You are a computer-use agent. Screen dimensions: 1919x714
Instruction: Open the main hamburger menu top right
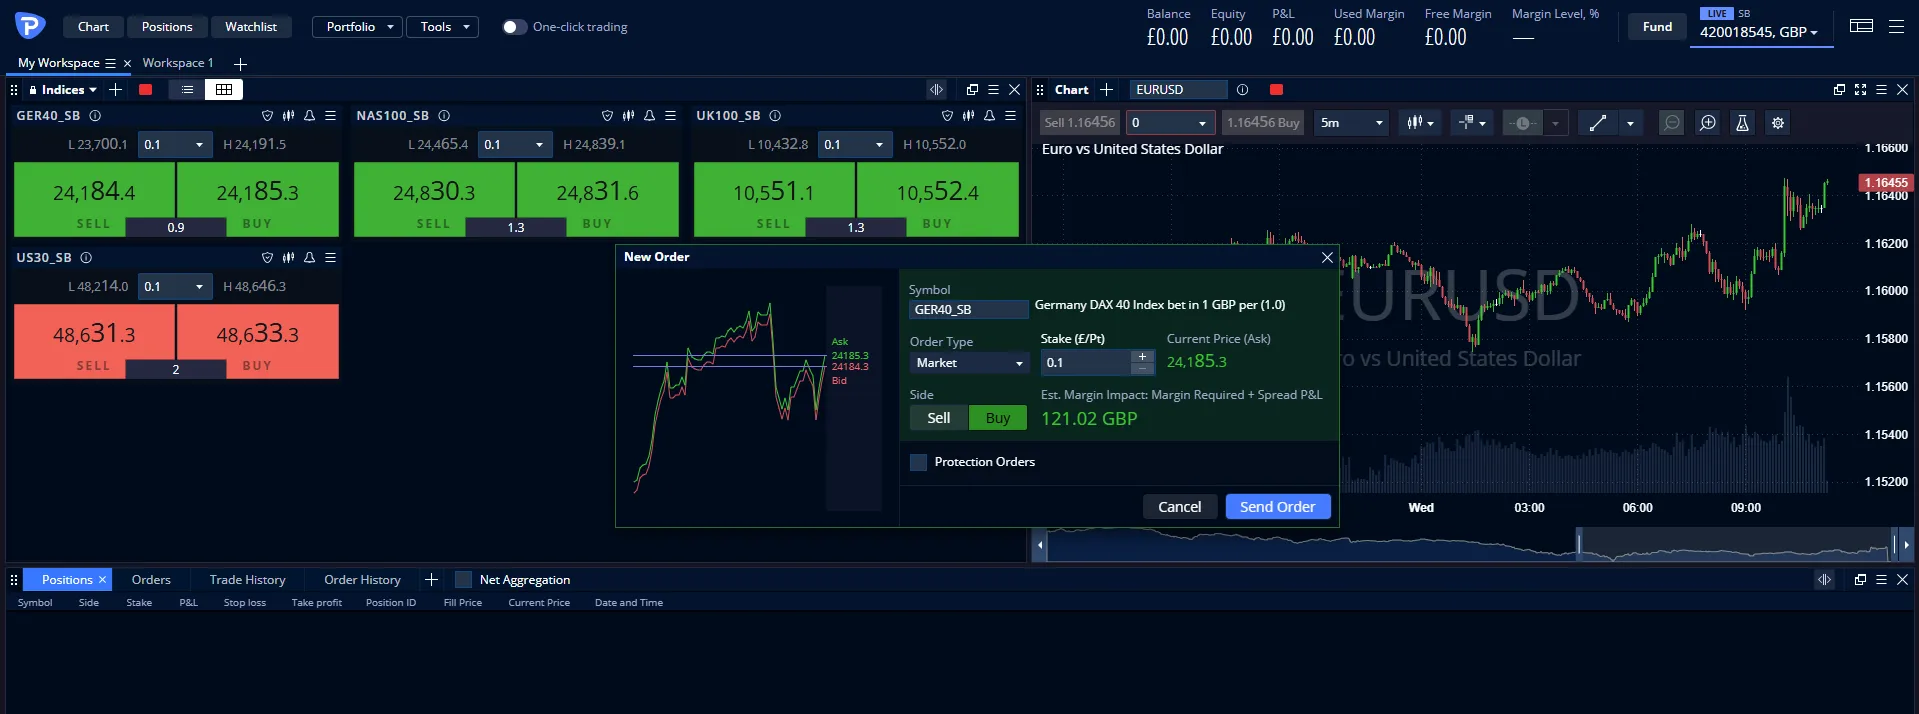pos(1896,27)
